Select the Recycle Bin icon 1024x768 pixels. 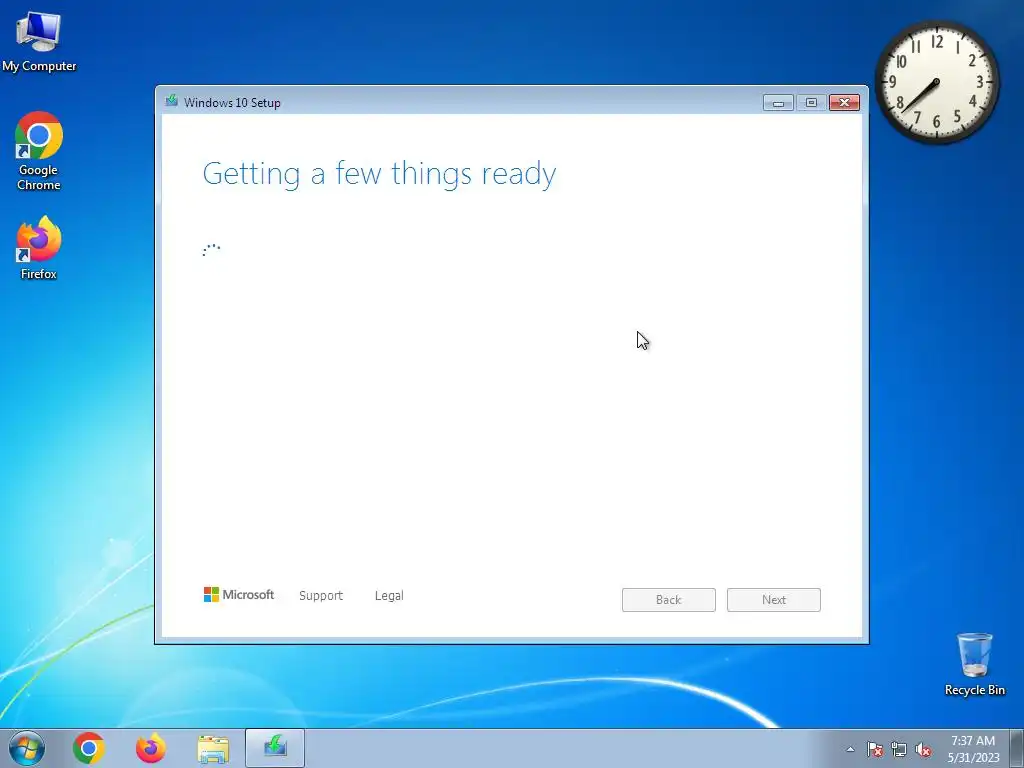pyautogui.click(x=974, y=664)
